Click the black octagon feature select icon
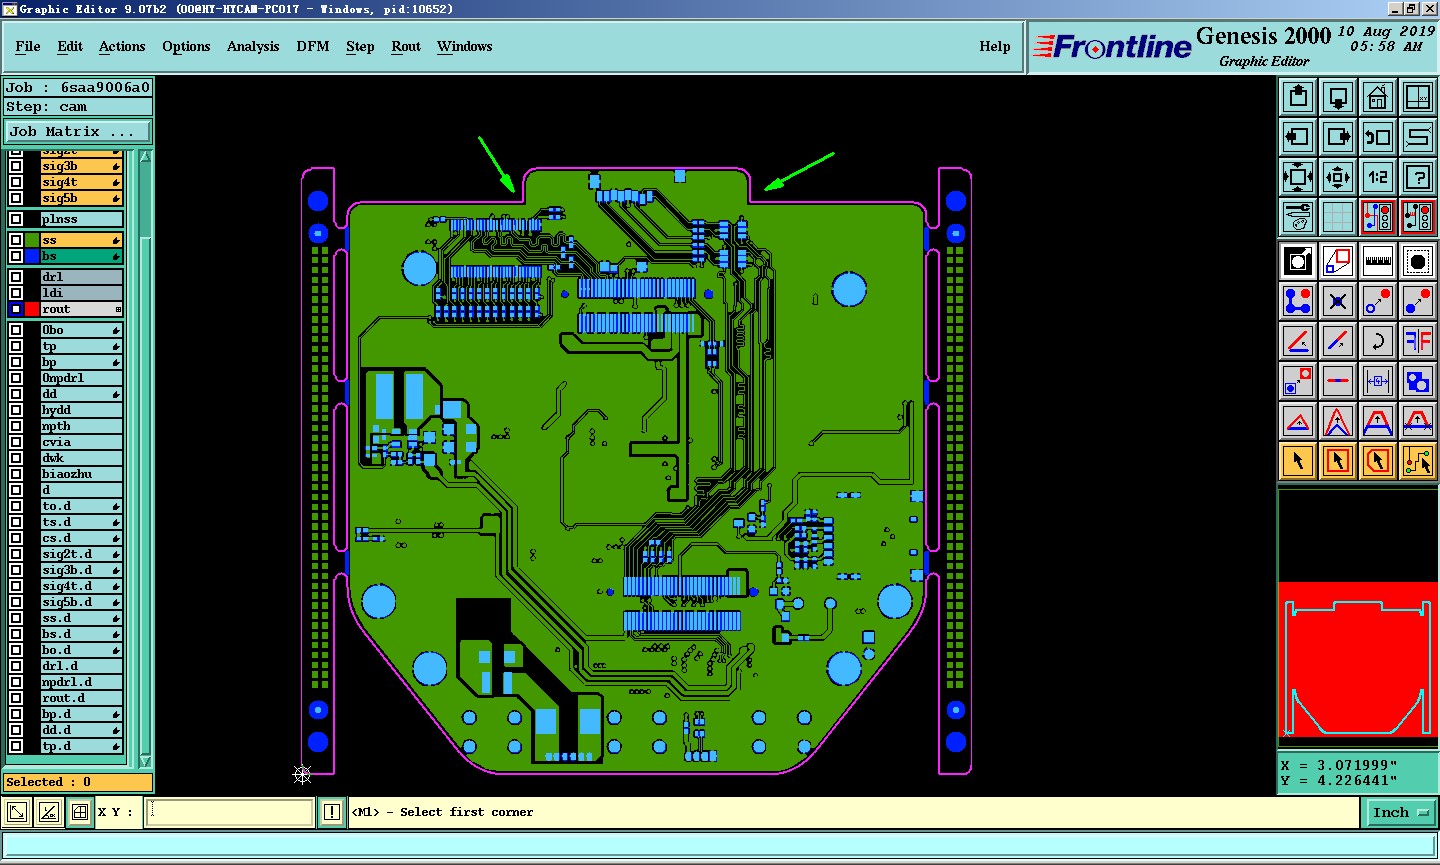1440x865 pixels. (x=1418, y=261)
